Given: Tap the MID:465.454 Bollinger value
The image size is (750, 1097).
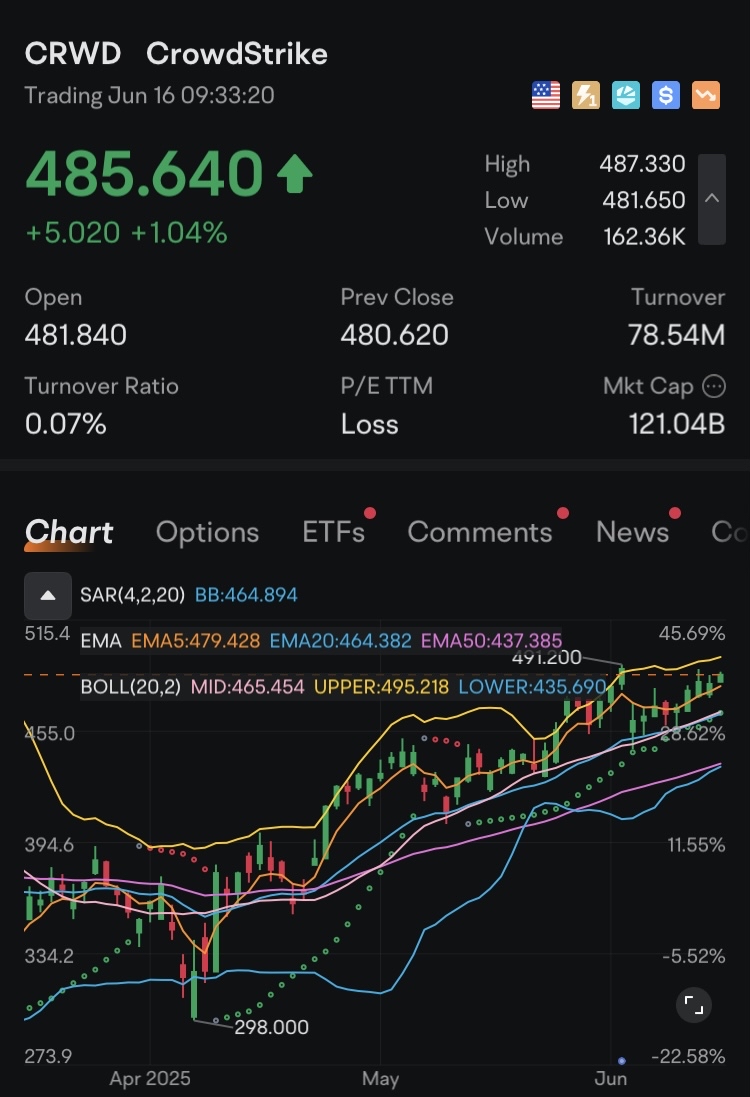Looking at the screenshot, I should (248, 686).
